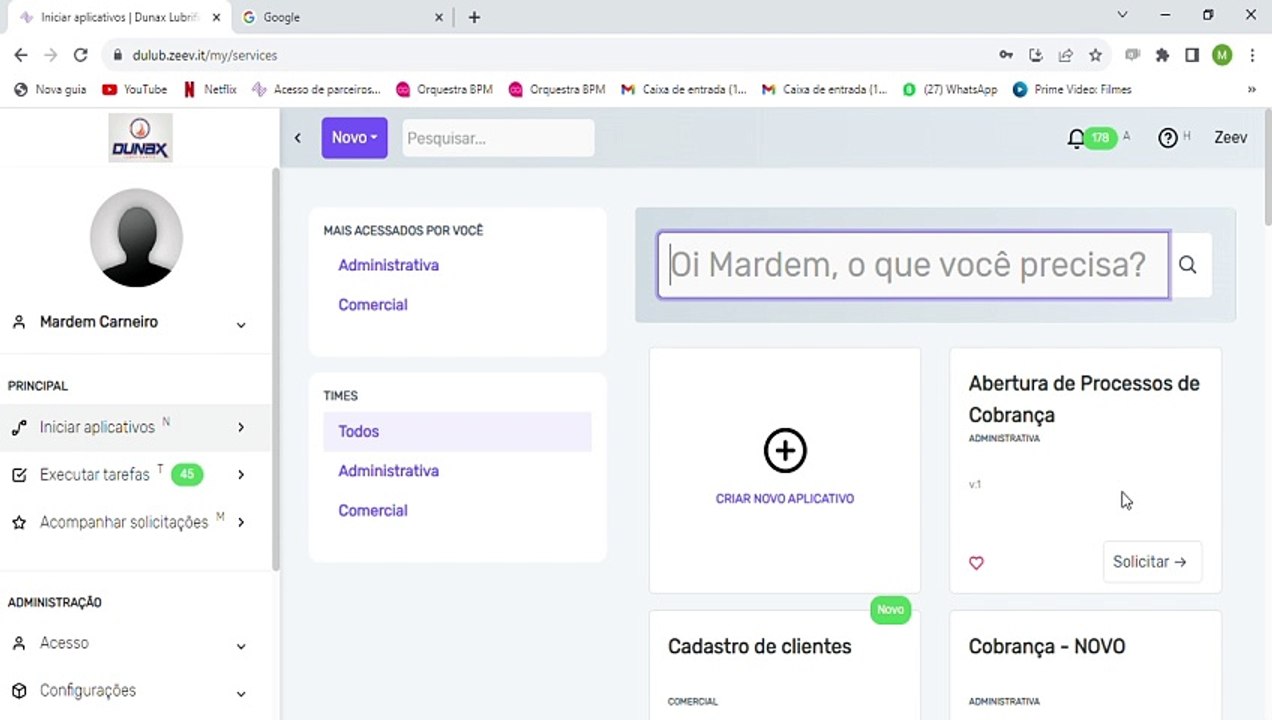Select Iniciar aplicativos menu item

136,427
